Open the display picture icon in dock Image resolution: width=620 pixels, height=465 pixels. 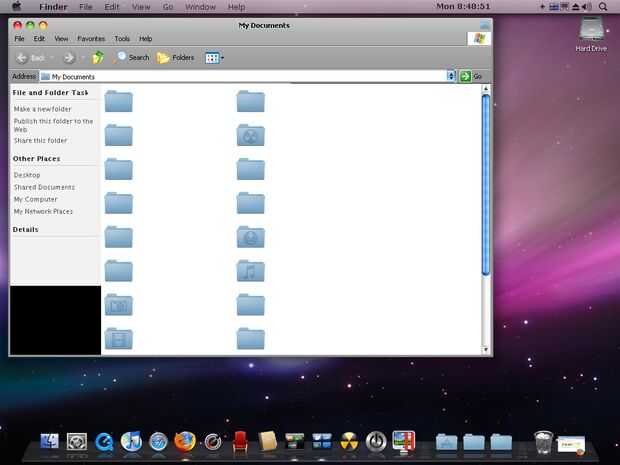point(404,441)
